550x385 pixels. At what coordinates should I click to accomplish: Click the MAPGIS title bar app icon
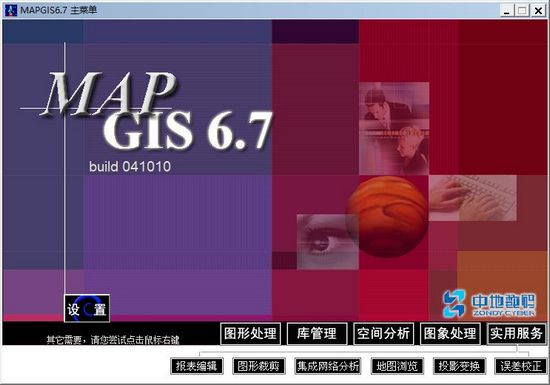pos(11,10)
